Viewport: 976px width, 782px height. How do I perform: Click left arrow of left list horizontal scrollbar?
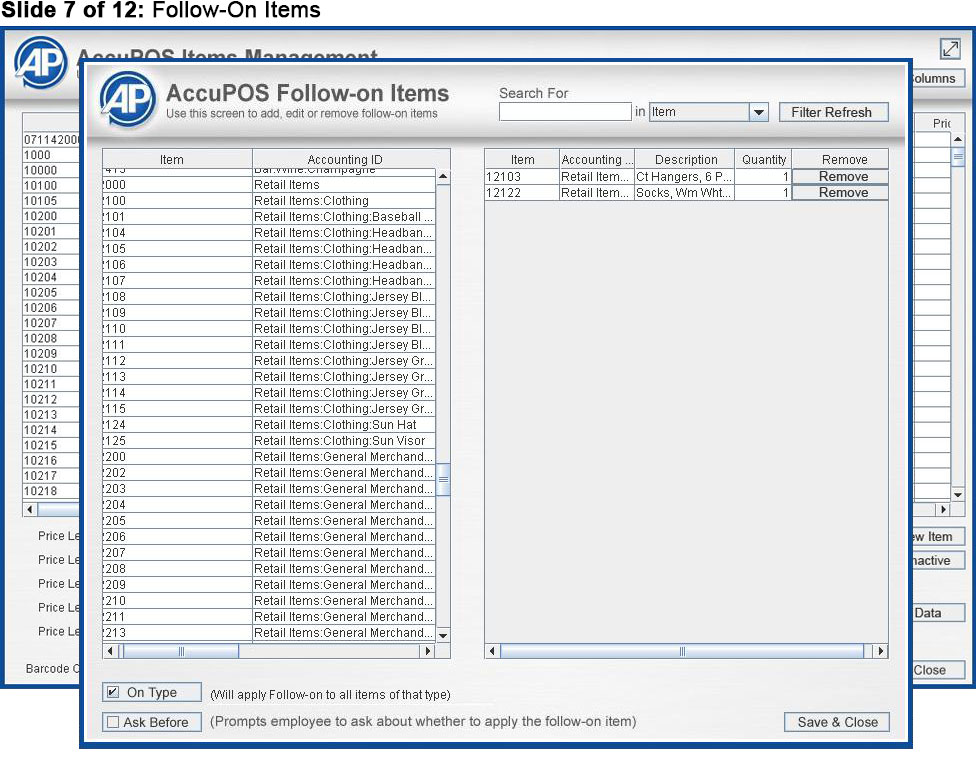point(110,651)
